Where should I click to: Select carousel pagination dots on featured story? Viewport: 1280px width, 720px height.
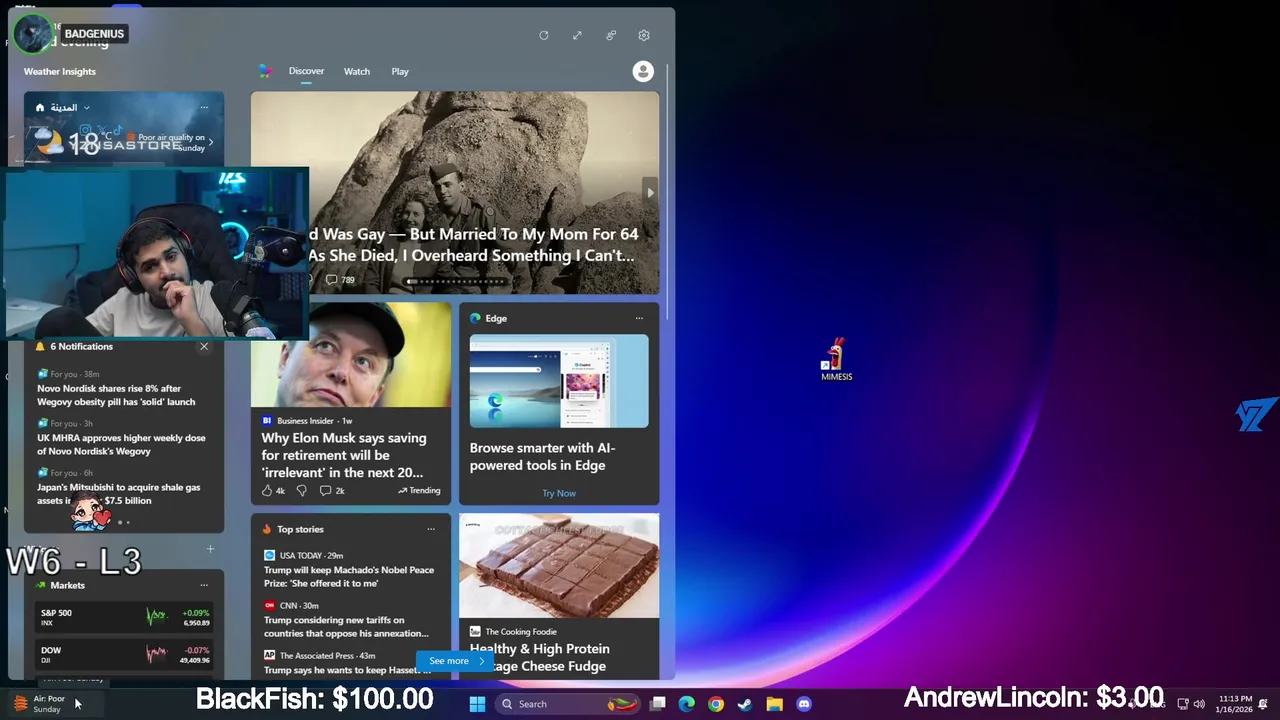point(455,282)
